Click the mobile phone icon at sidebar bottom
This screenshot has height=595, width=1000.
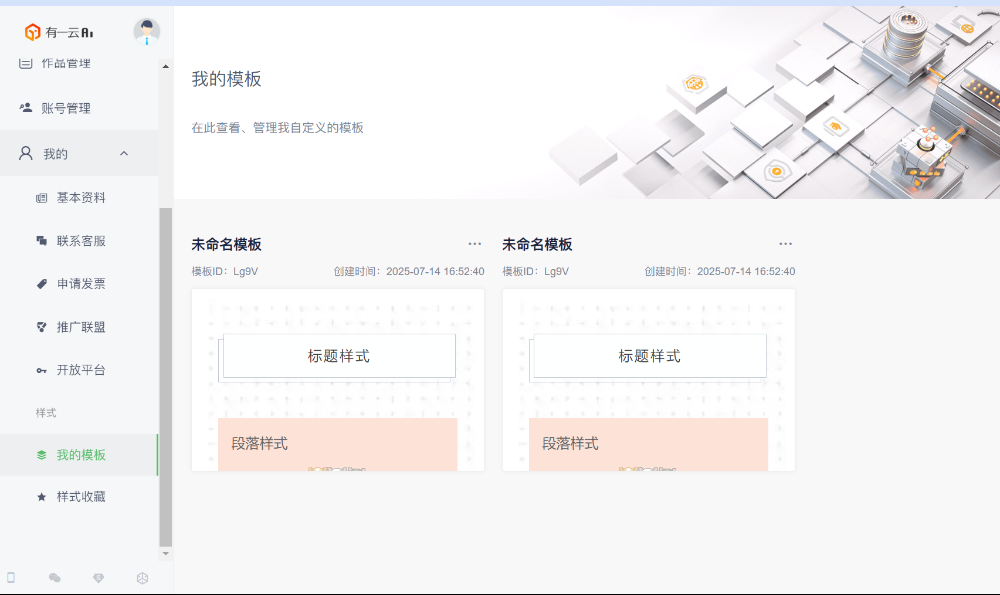11,578
